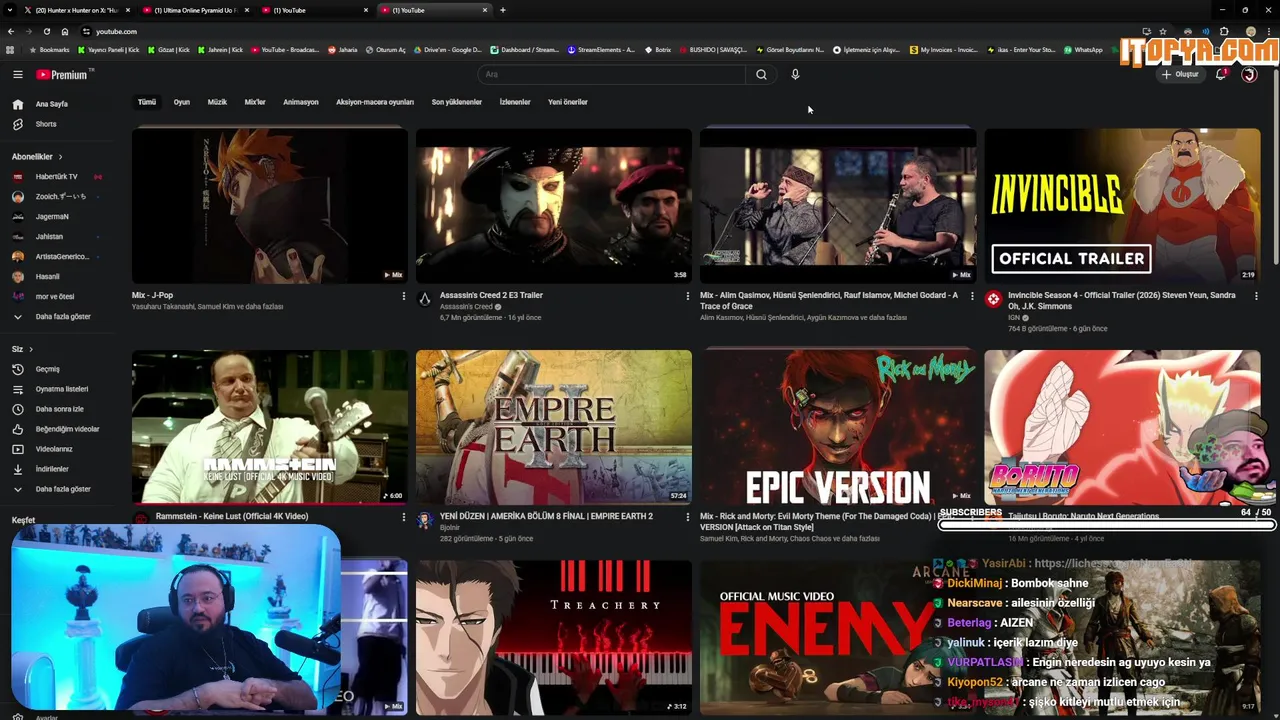Screen dimensions: 1280x720
Task: Go to YouTube Premium home logo
Action: [62, 74]
